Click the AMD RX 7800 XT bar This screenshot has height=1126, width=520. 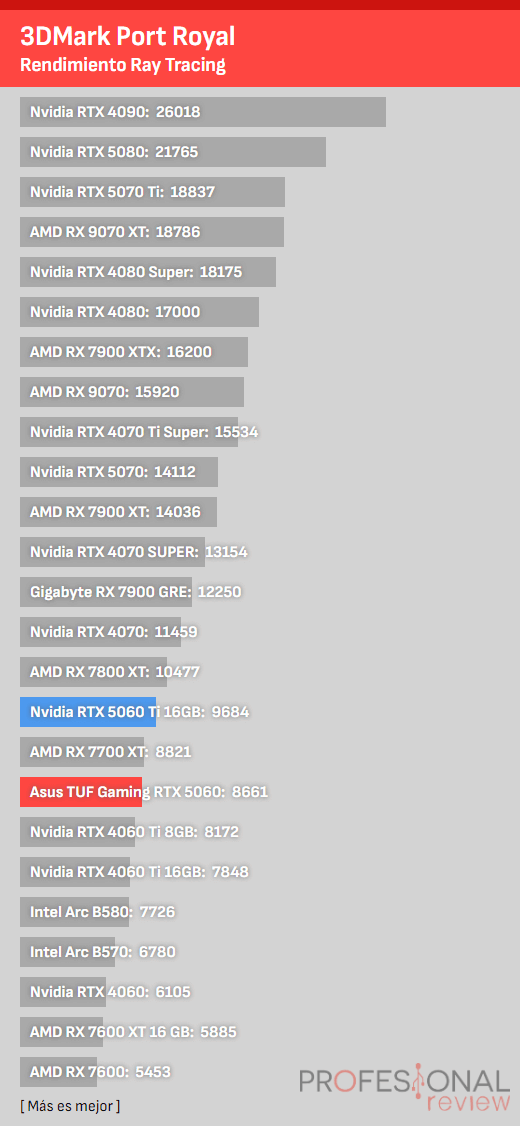pos(93,672)
